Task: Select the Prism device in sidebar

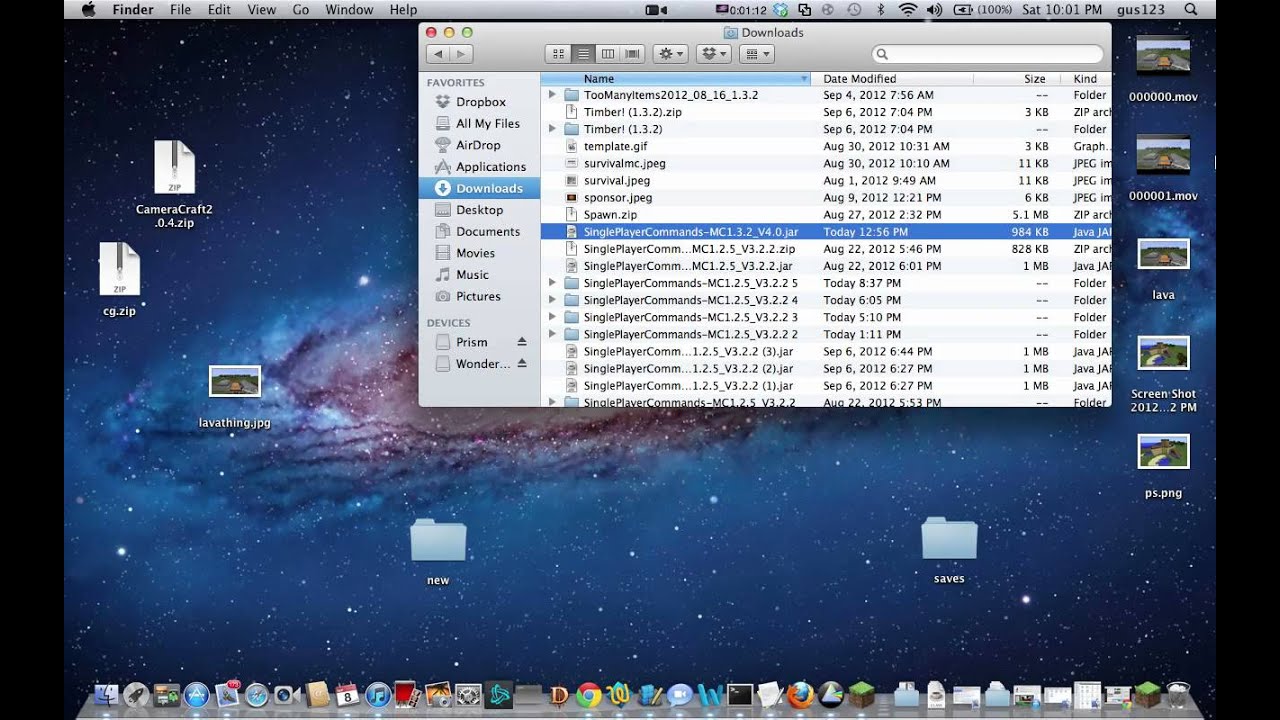Action: pos(471,342)
